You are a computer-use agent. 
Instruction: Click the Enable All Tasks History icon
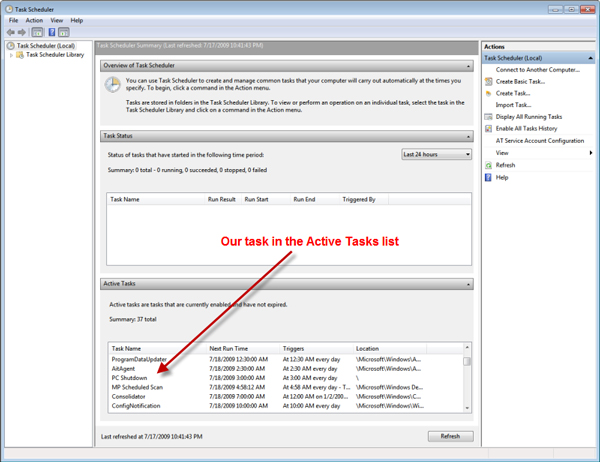[x=488, y=129]
